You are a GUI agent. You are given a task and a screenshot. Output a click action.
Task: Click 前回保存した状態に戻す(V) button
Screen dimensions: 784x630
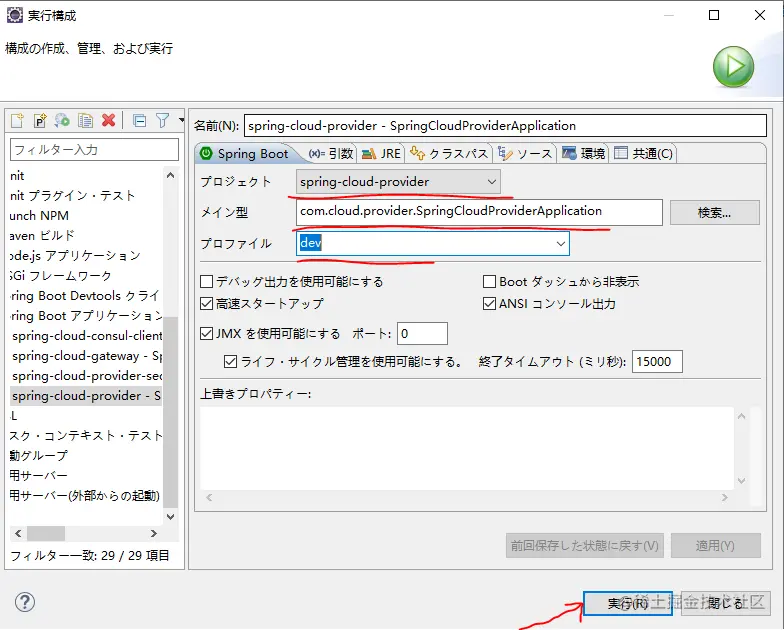coord(584,546)
